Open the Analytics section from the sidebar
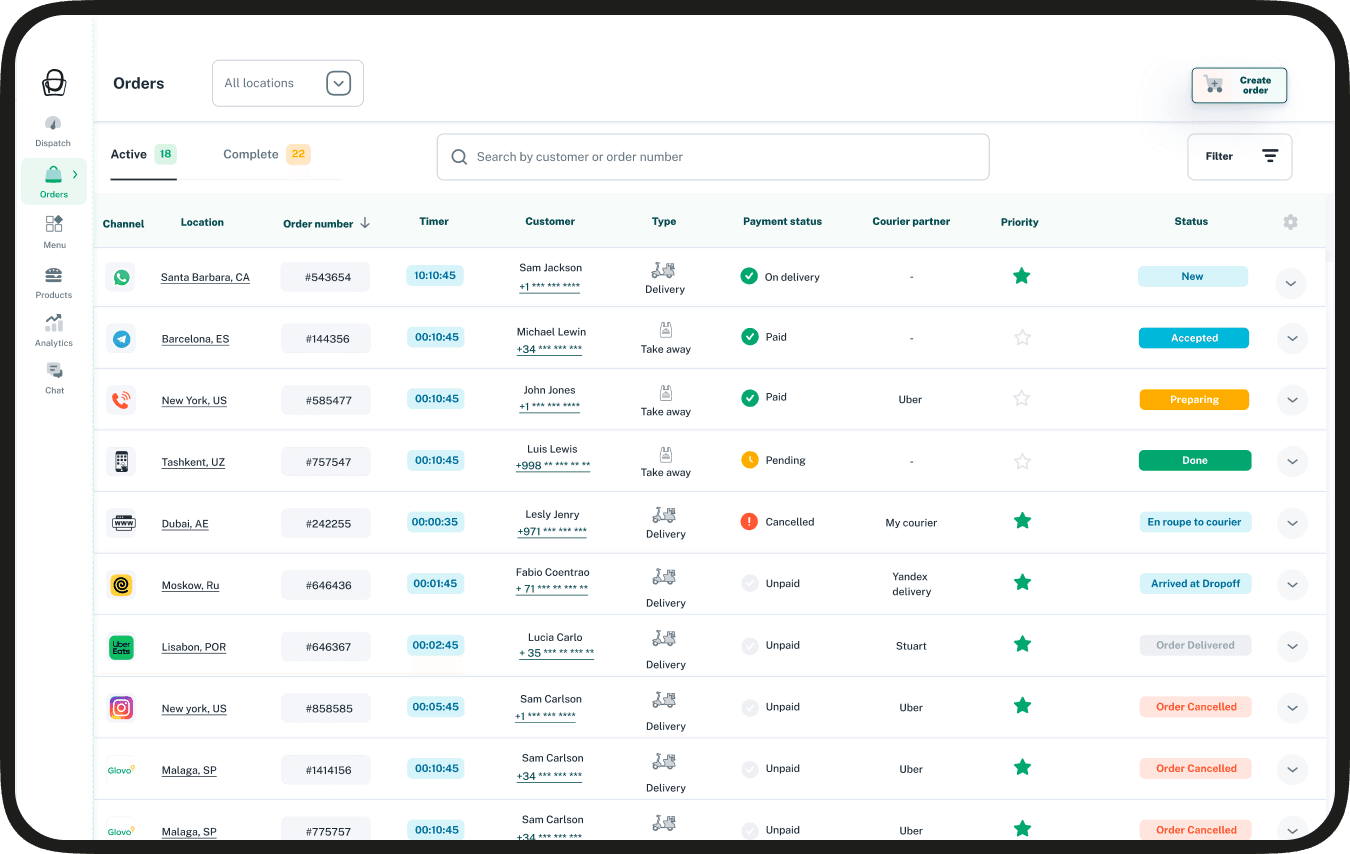Screen dimensions: 1350x854 (x=52, y=330)
